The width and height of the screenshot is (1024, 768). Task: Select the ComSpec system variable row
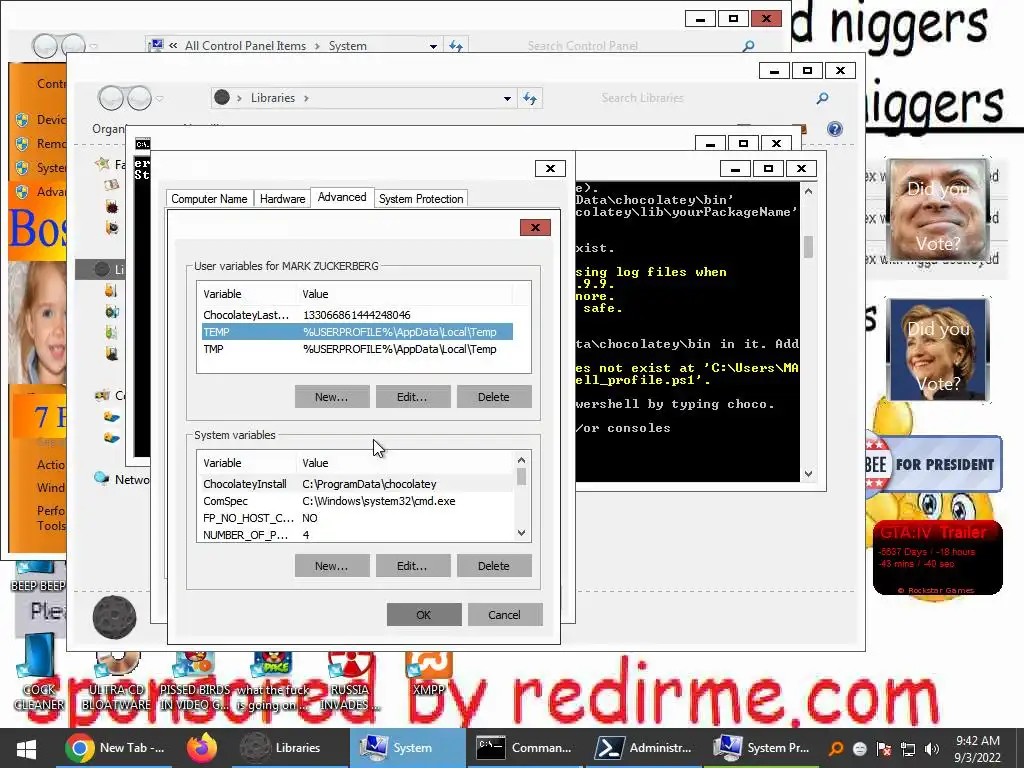(357, 501)
